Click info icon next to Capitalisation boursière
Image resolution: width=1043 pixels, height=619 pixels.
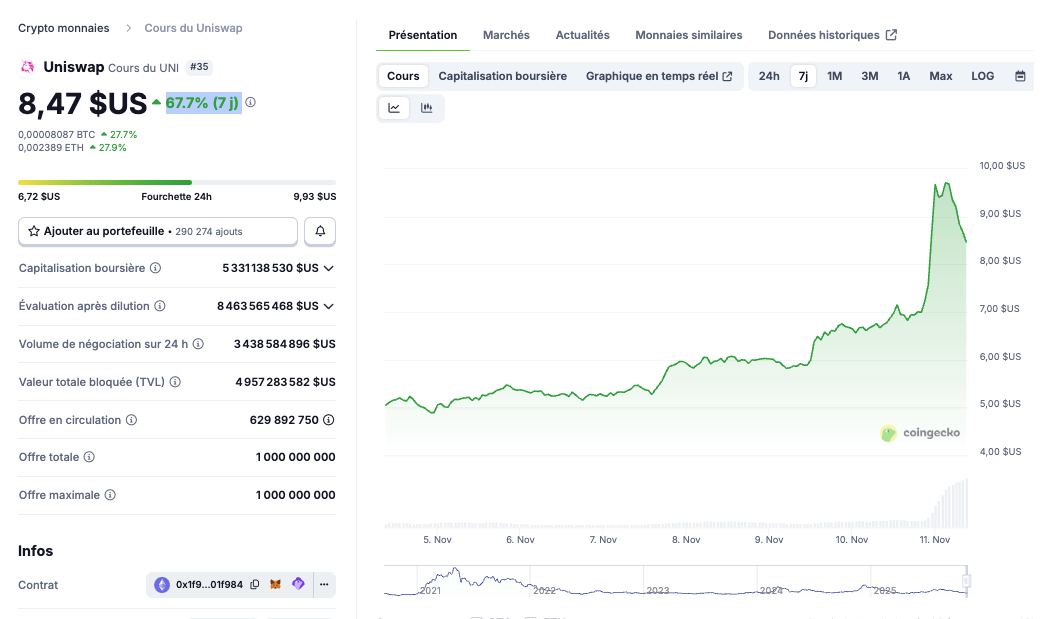point(155,268)
